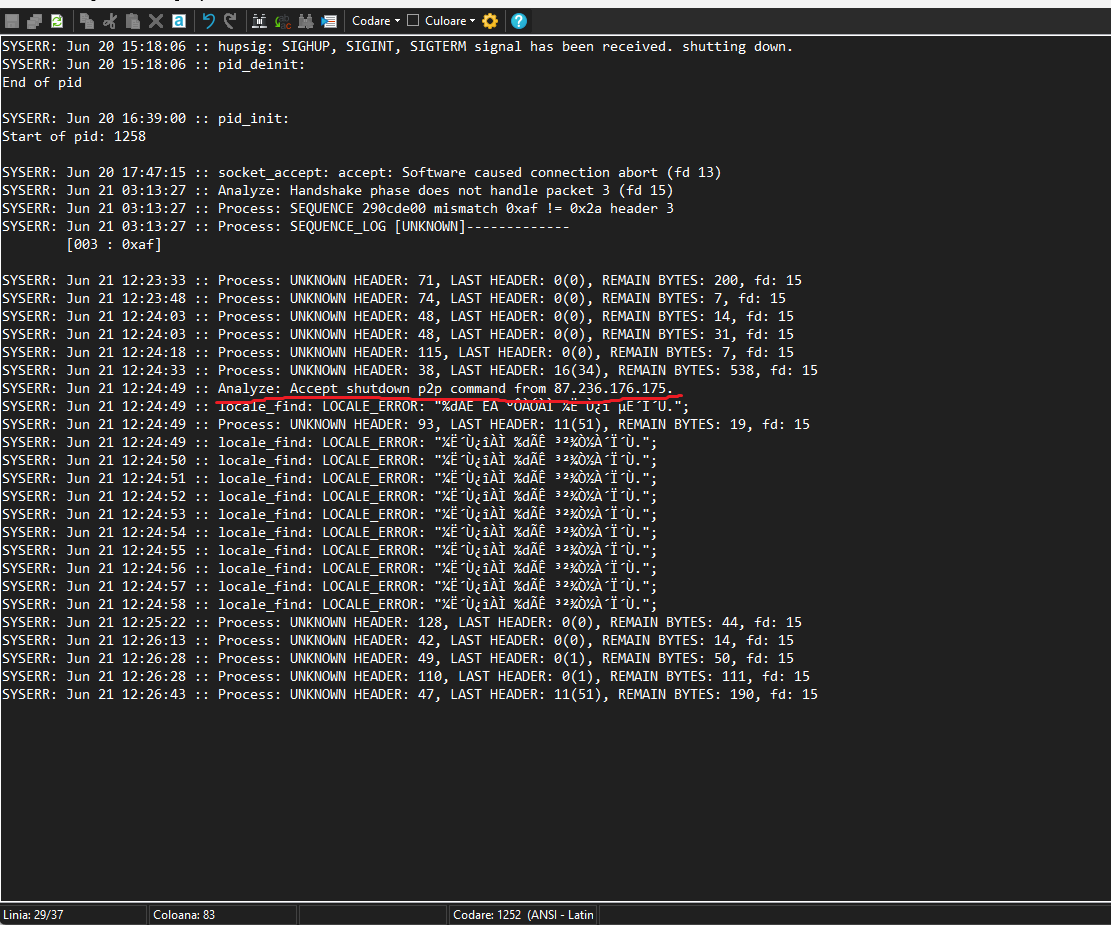Click the 'Start of pid: 1258' line
Screen dimensions: 1111x925
(74, 136)
